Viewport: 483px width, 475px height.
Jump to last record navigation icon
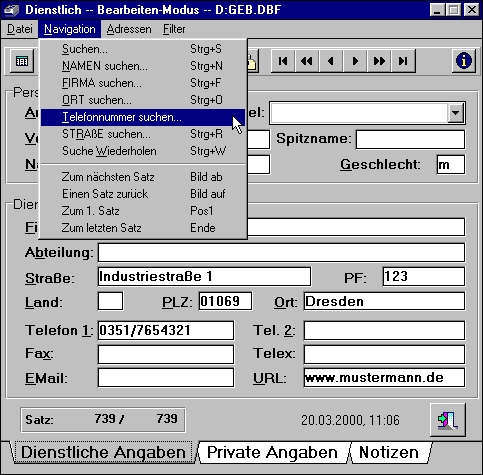(403, 61)
